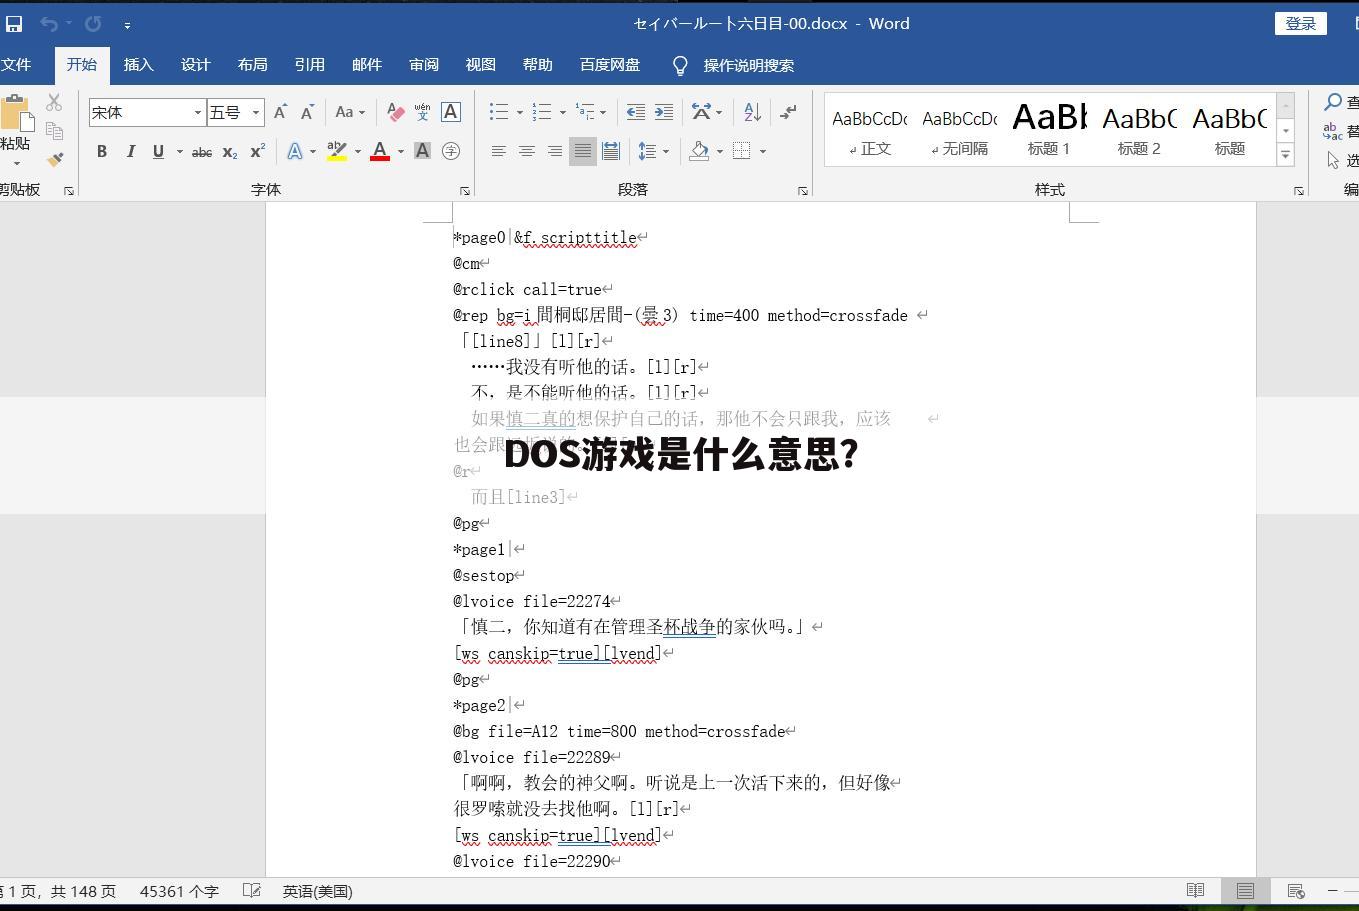Increase the paragraph indent

663,113
